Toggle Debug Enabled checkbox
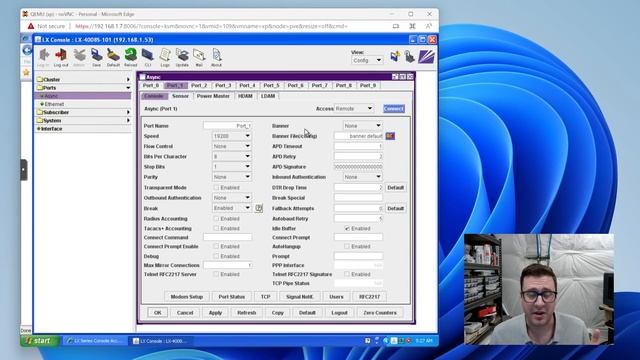Screen dimensions: 640x360 click(x=216, y=256)
